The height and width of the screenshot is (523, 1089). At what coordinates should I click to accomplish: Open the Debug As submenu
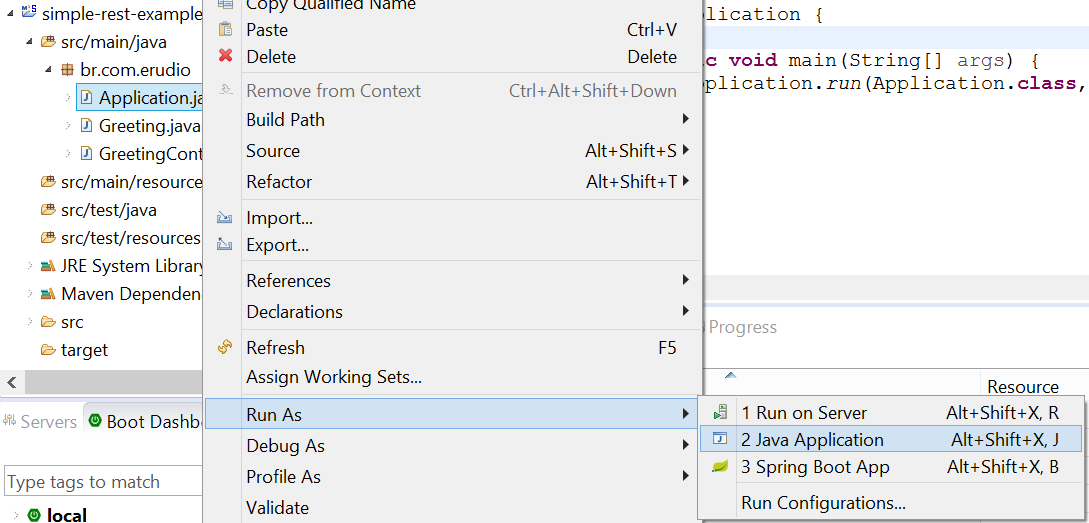285,446
